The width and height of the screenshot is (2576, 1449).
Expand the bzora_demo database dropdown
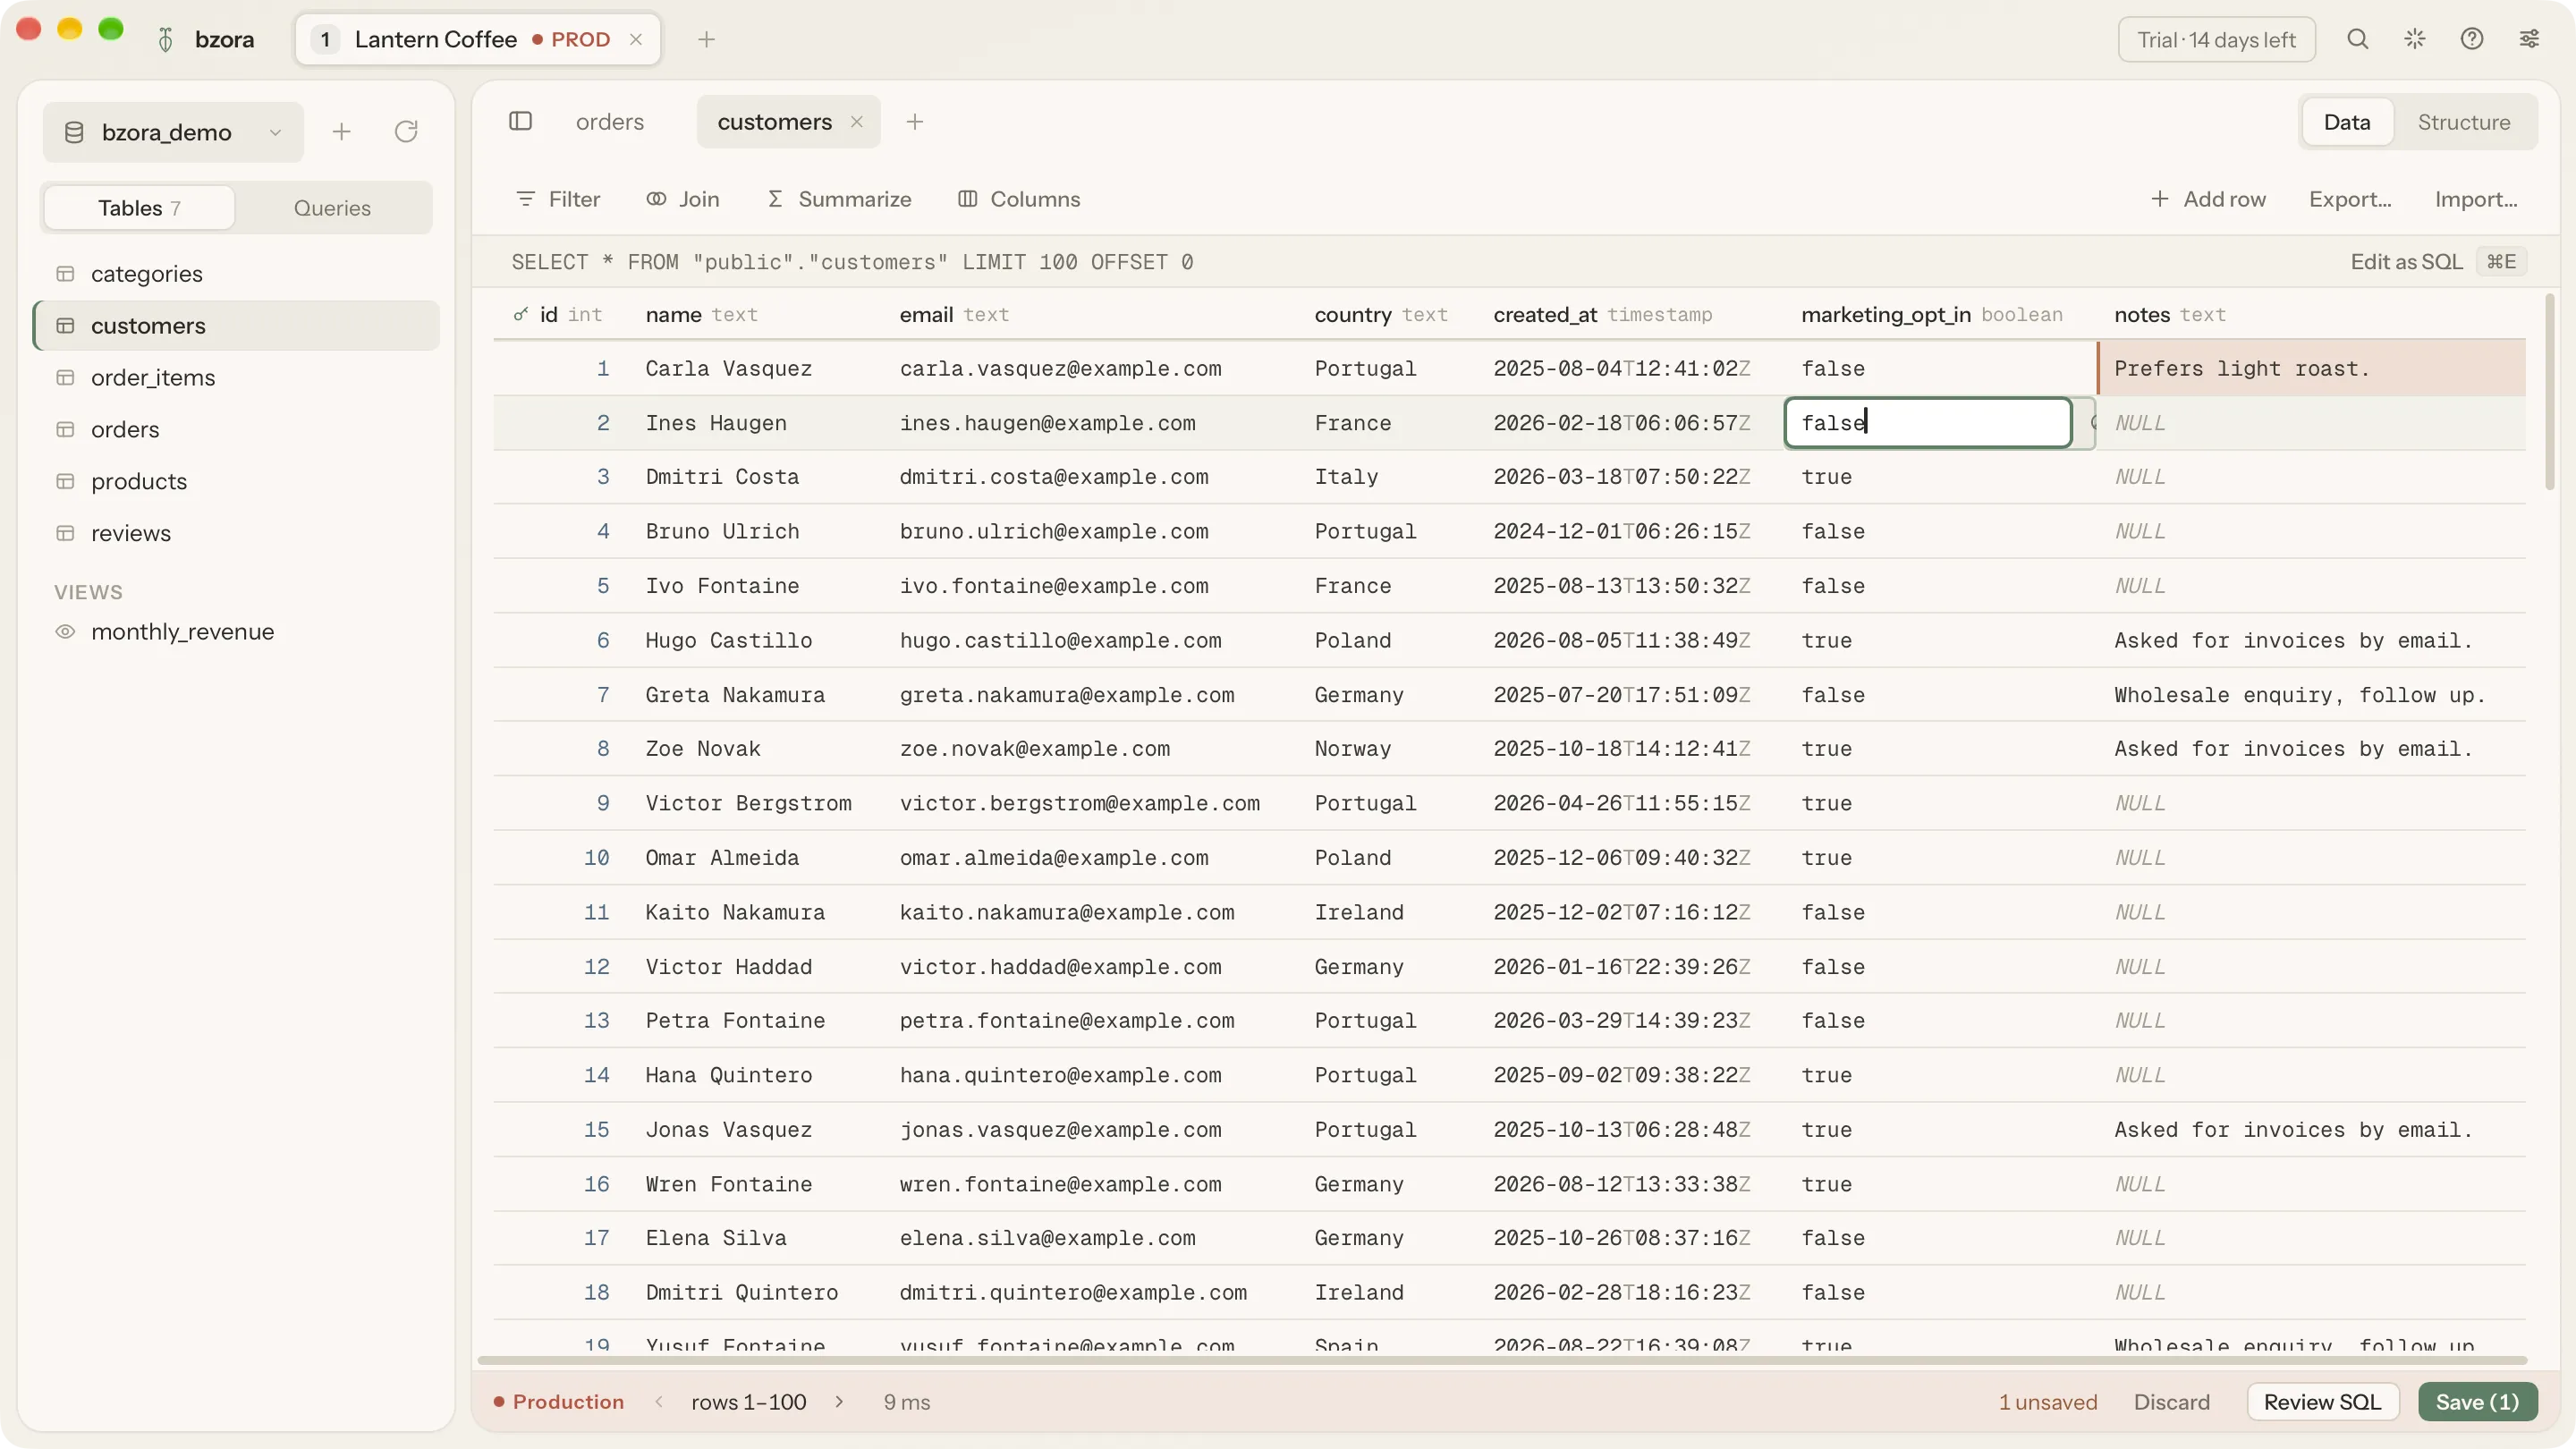pos(173,132)
